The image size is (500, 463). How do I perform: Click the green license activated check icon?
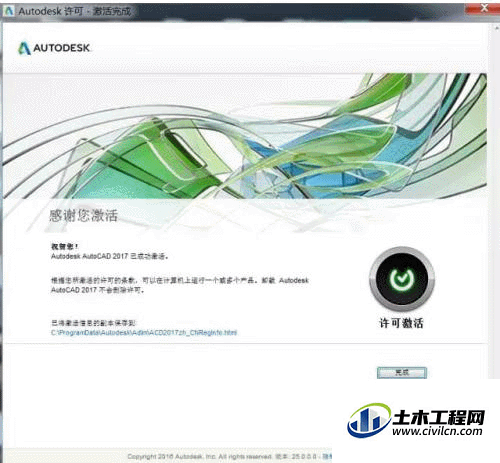402,279
